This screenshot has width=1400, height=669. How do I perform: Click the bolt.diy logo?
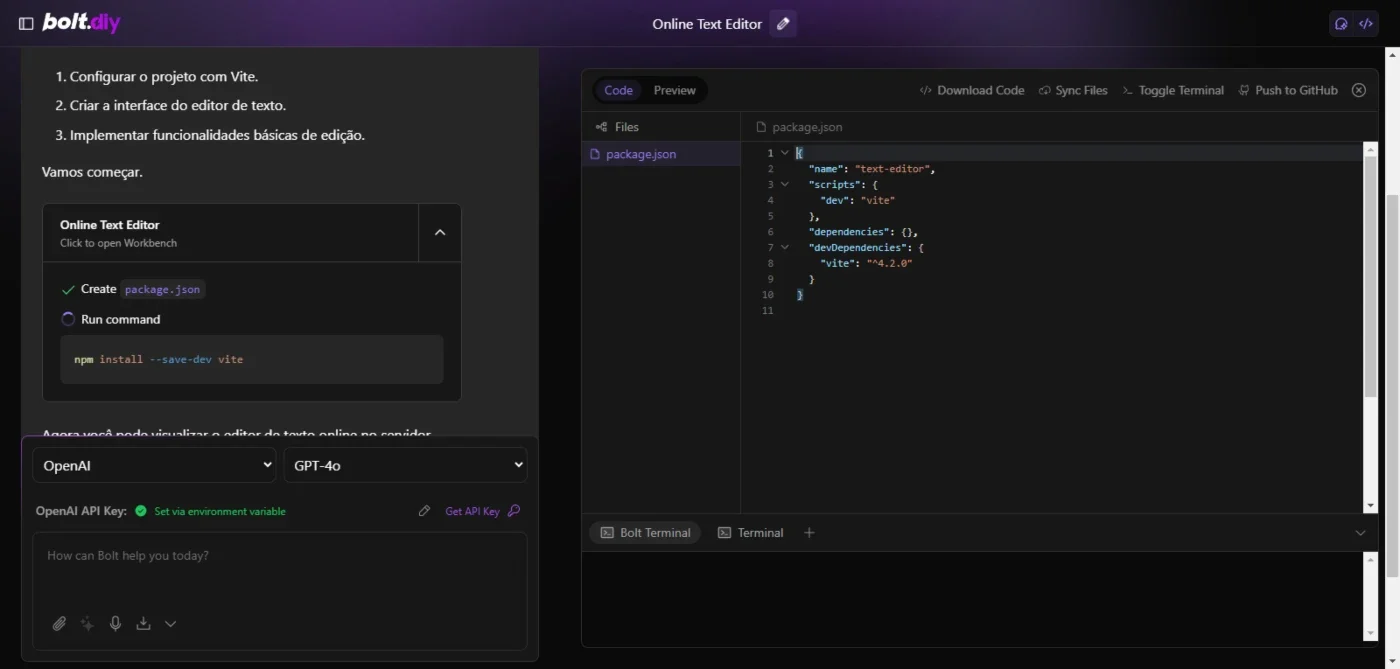tap(81, 23)
